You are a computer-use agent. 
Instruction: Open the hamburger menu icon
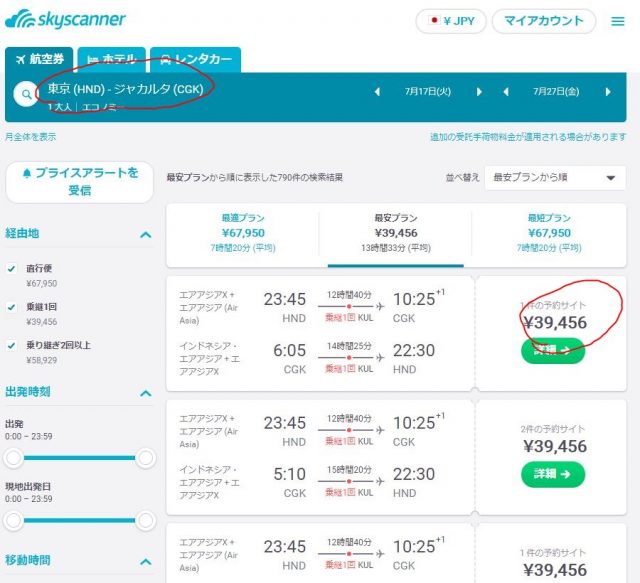618,21
